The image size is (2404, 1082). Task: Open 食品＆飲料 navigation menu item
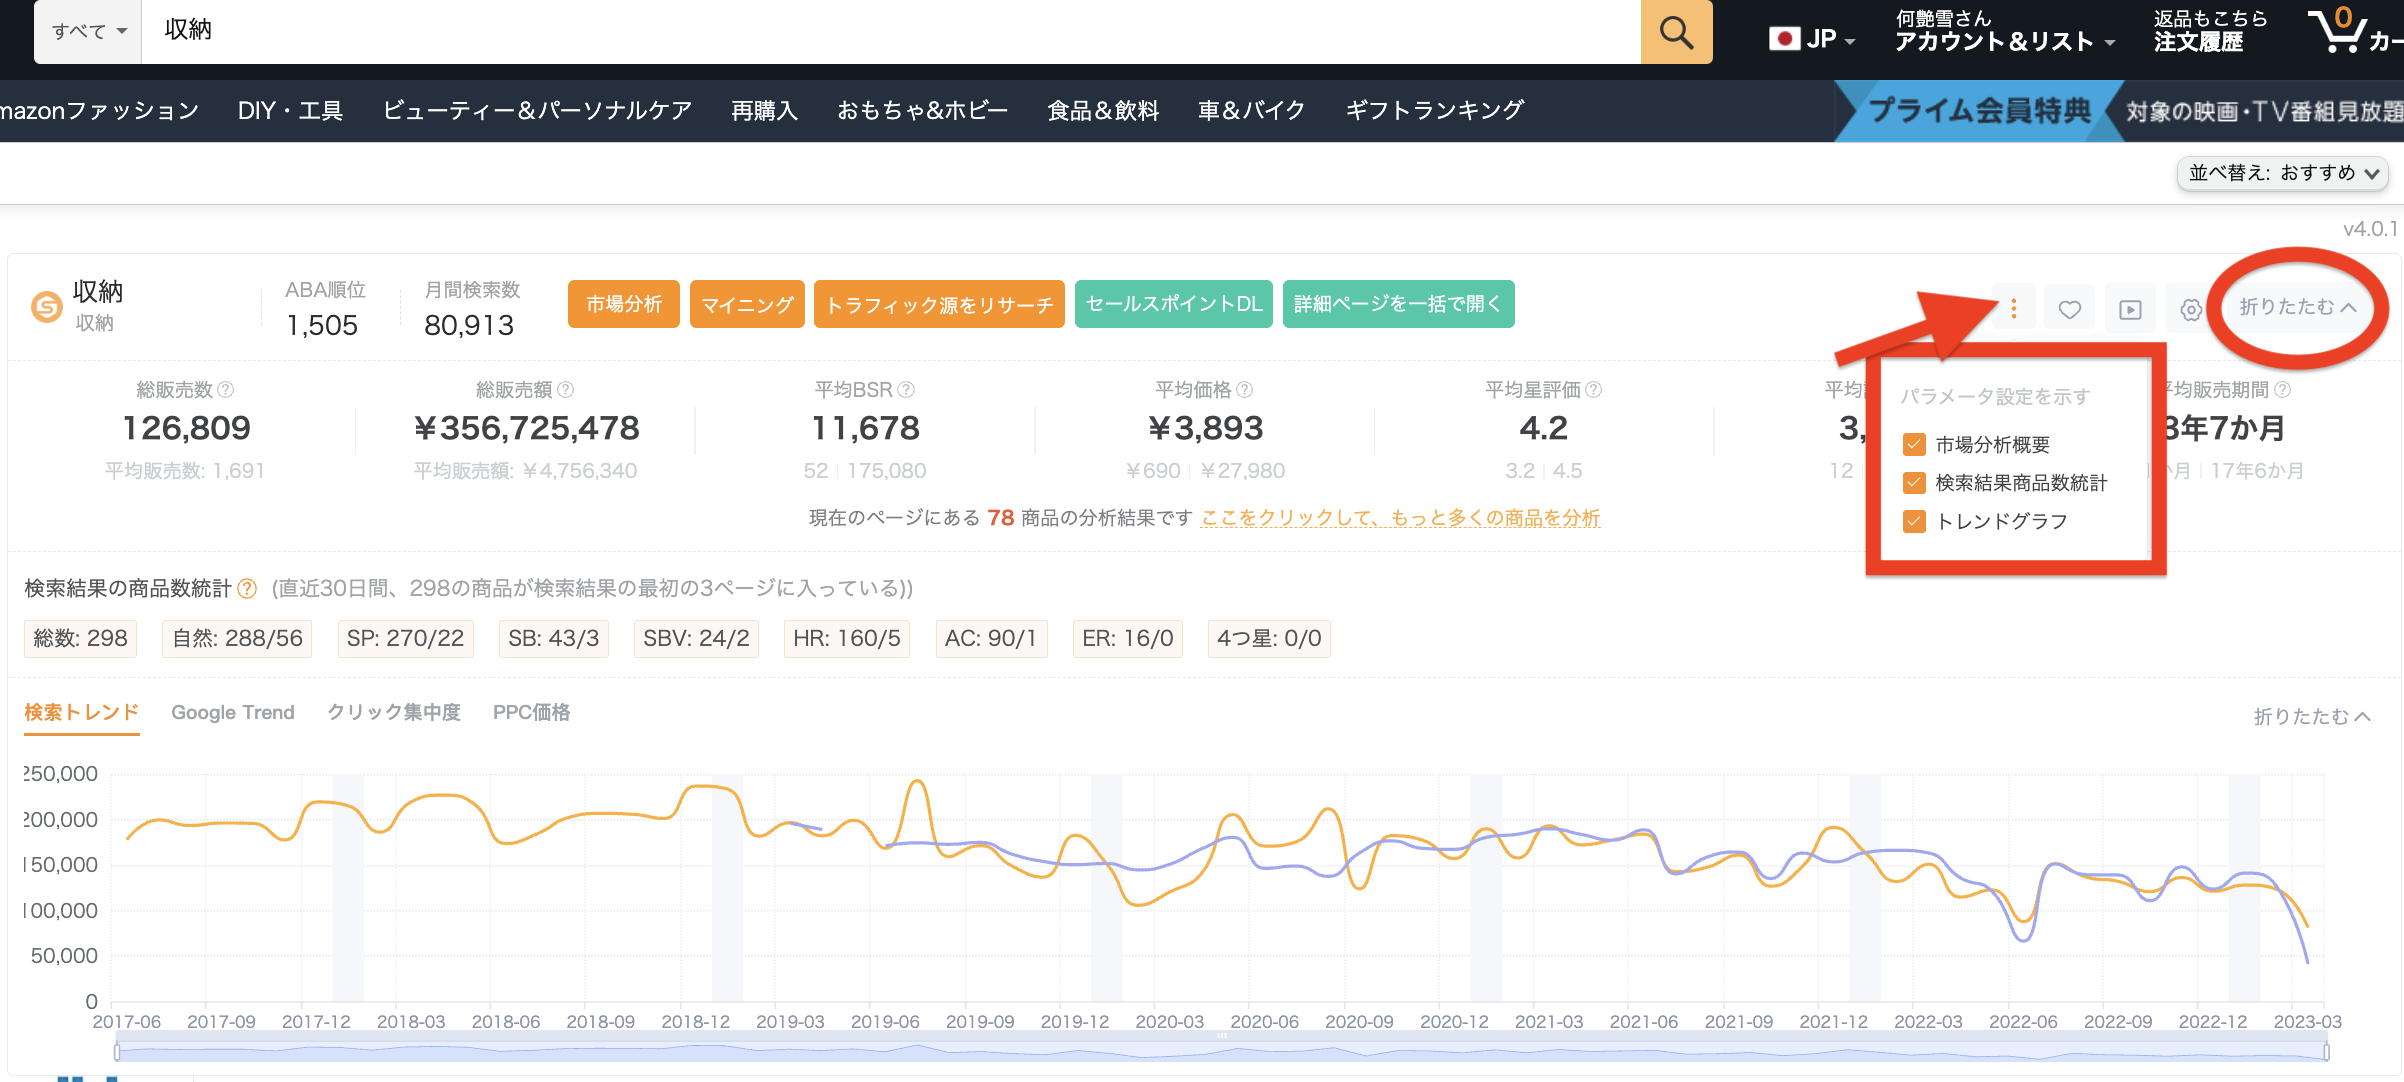pyautogui.click(x=1103, y=110)
